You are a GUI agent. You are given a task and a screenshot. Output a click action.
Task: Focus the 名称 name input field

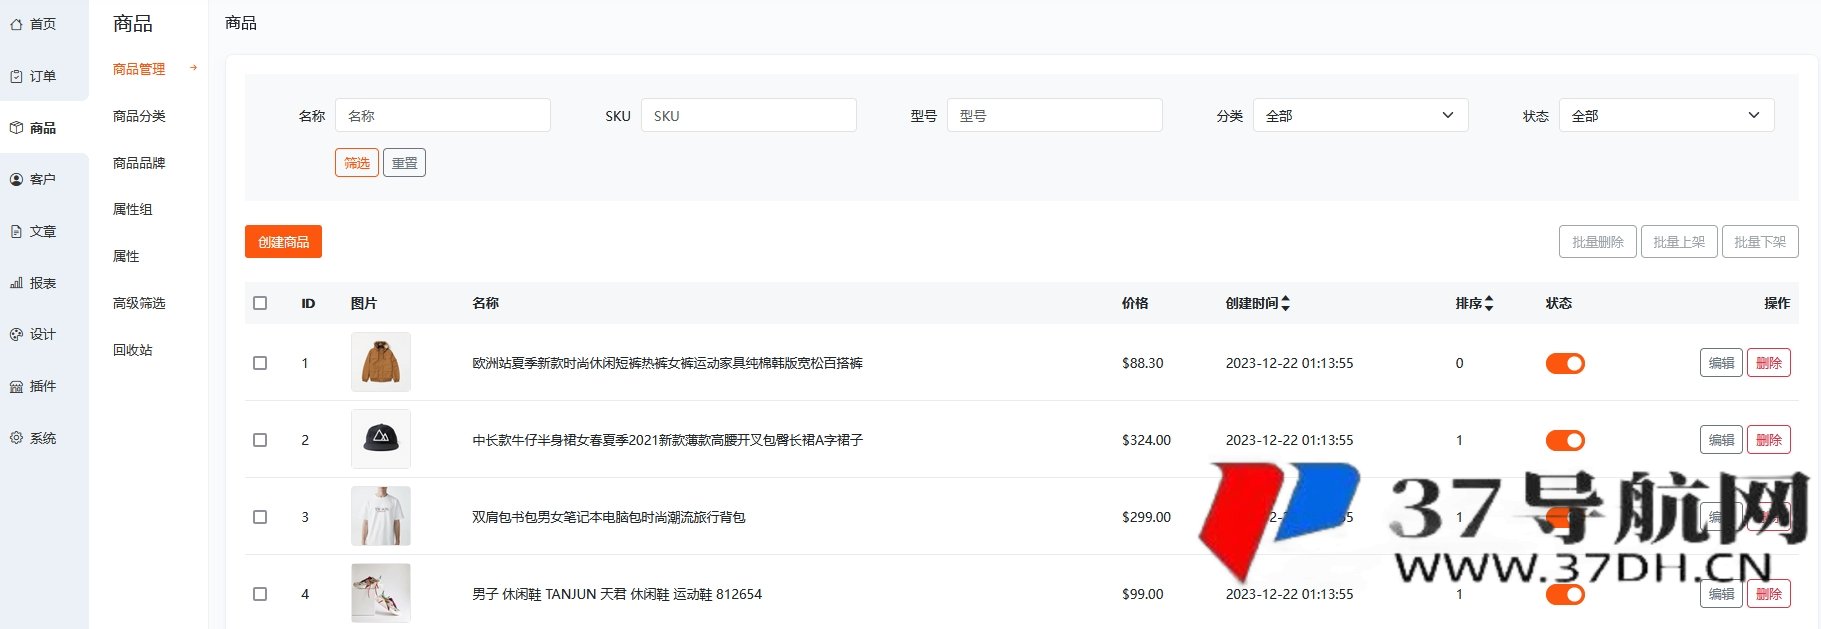point(443,115)
